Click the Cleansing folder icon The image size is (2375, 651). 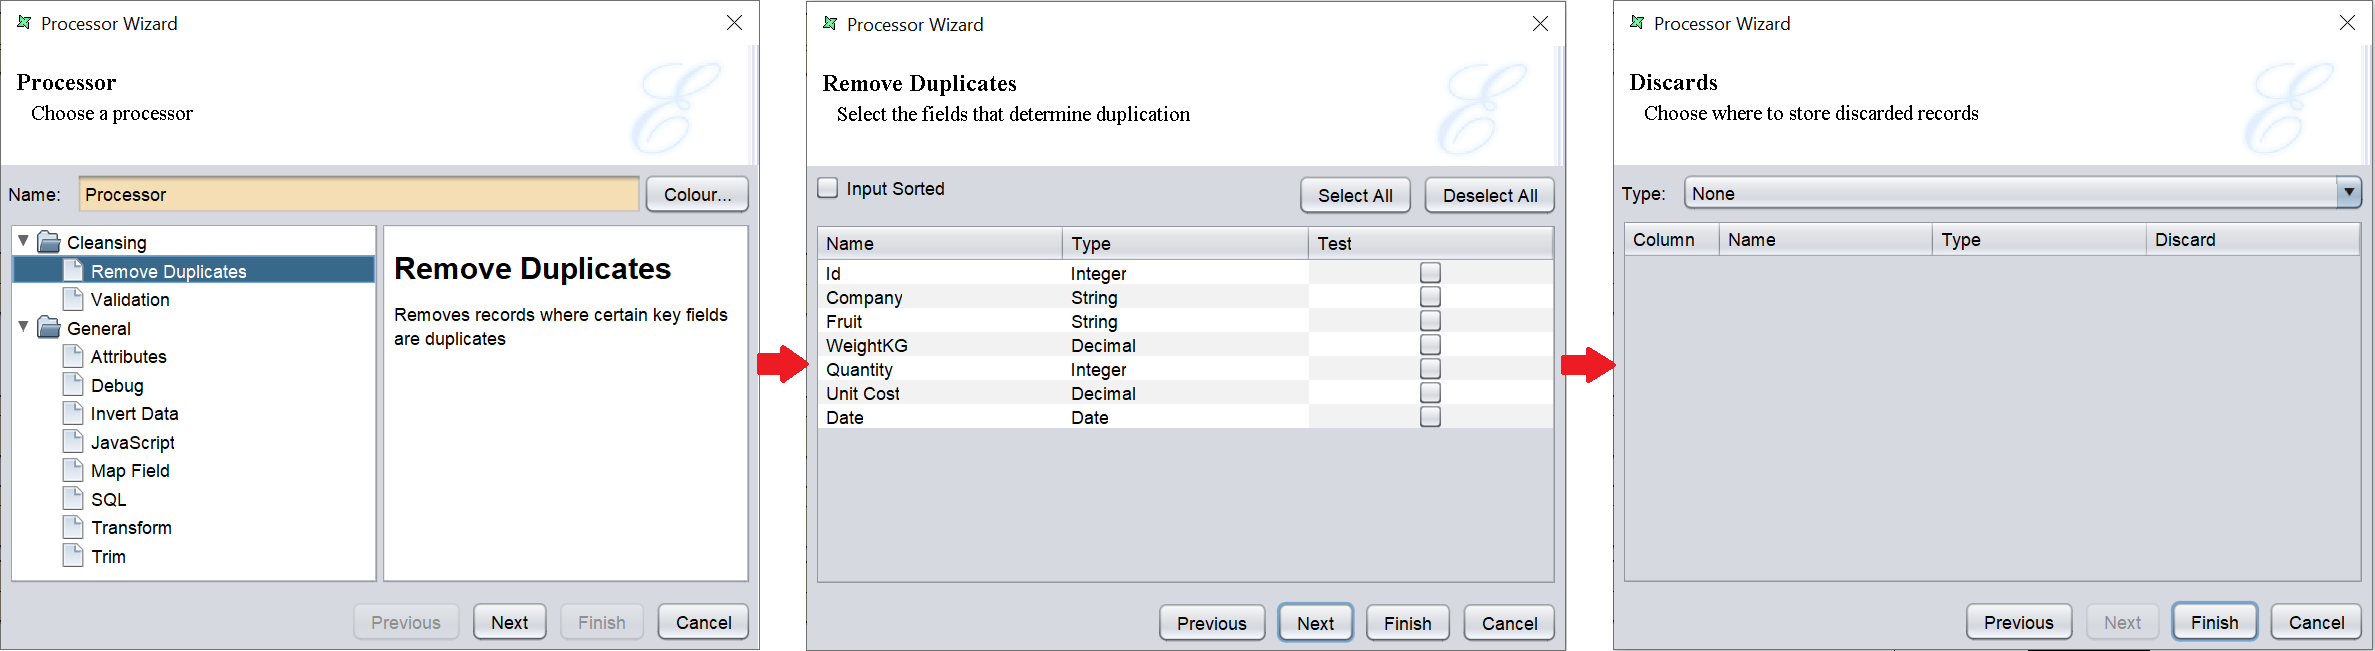(x=49, y=242)
